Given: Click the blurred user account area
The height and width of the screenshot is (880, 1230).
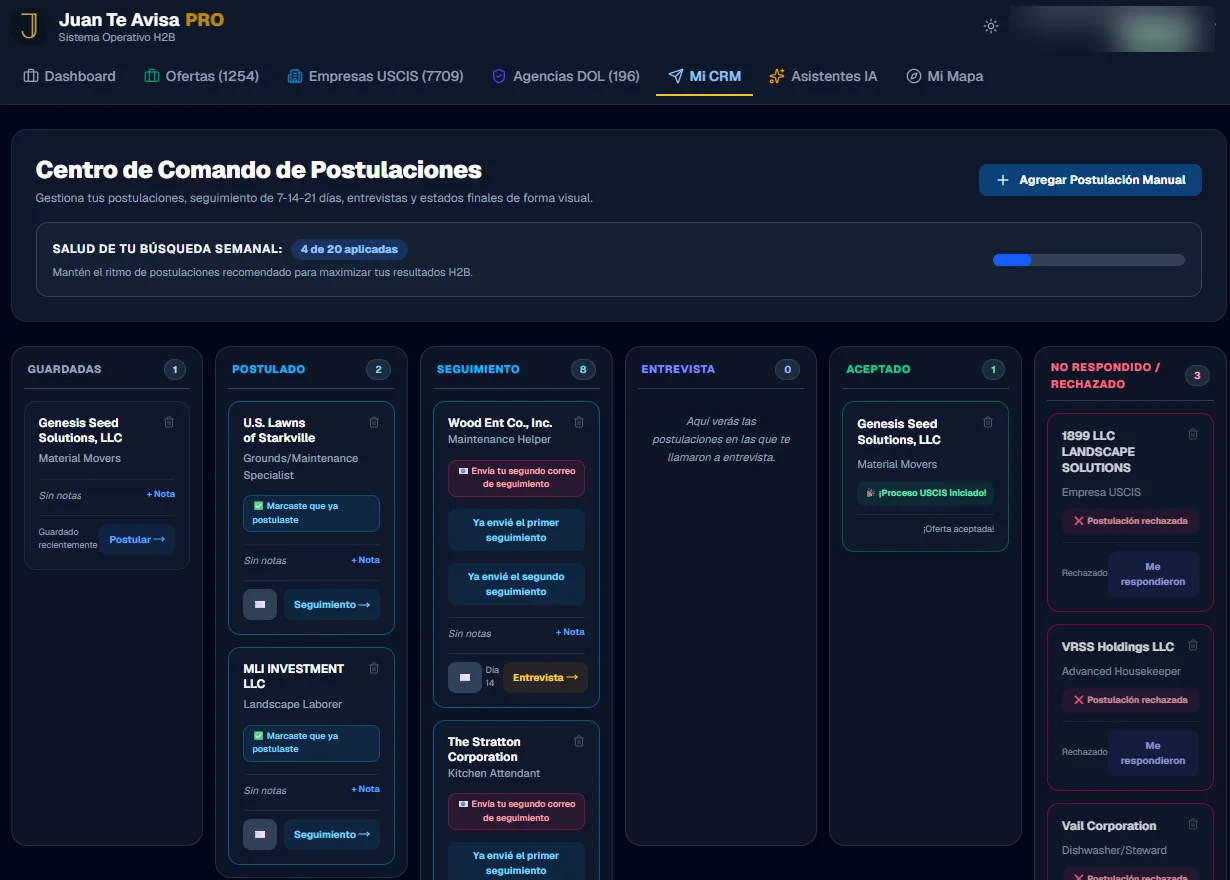Looking at the screenshot, I should [1112, 28].
